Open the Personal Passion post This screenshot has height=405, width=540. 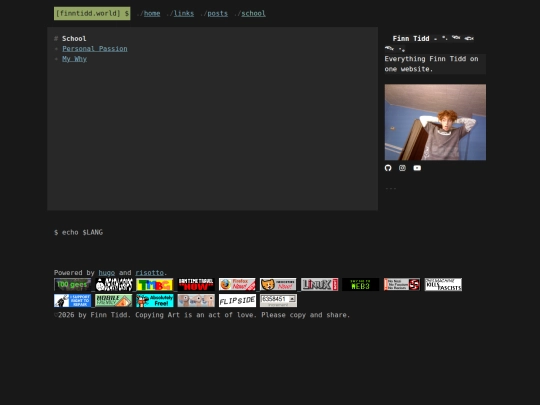[x=95, y=49]
